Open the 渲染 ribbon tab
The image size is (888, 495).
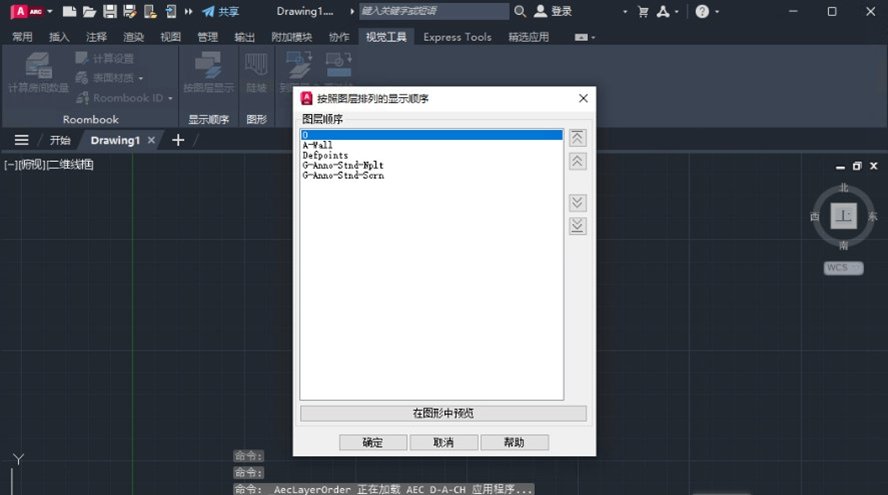click(x=134, y=37)
